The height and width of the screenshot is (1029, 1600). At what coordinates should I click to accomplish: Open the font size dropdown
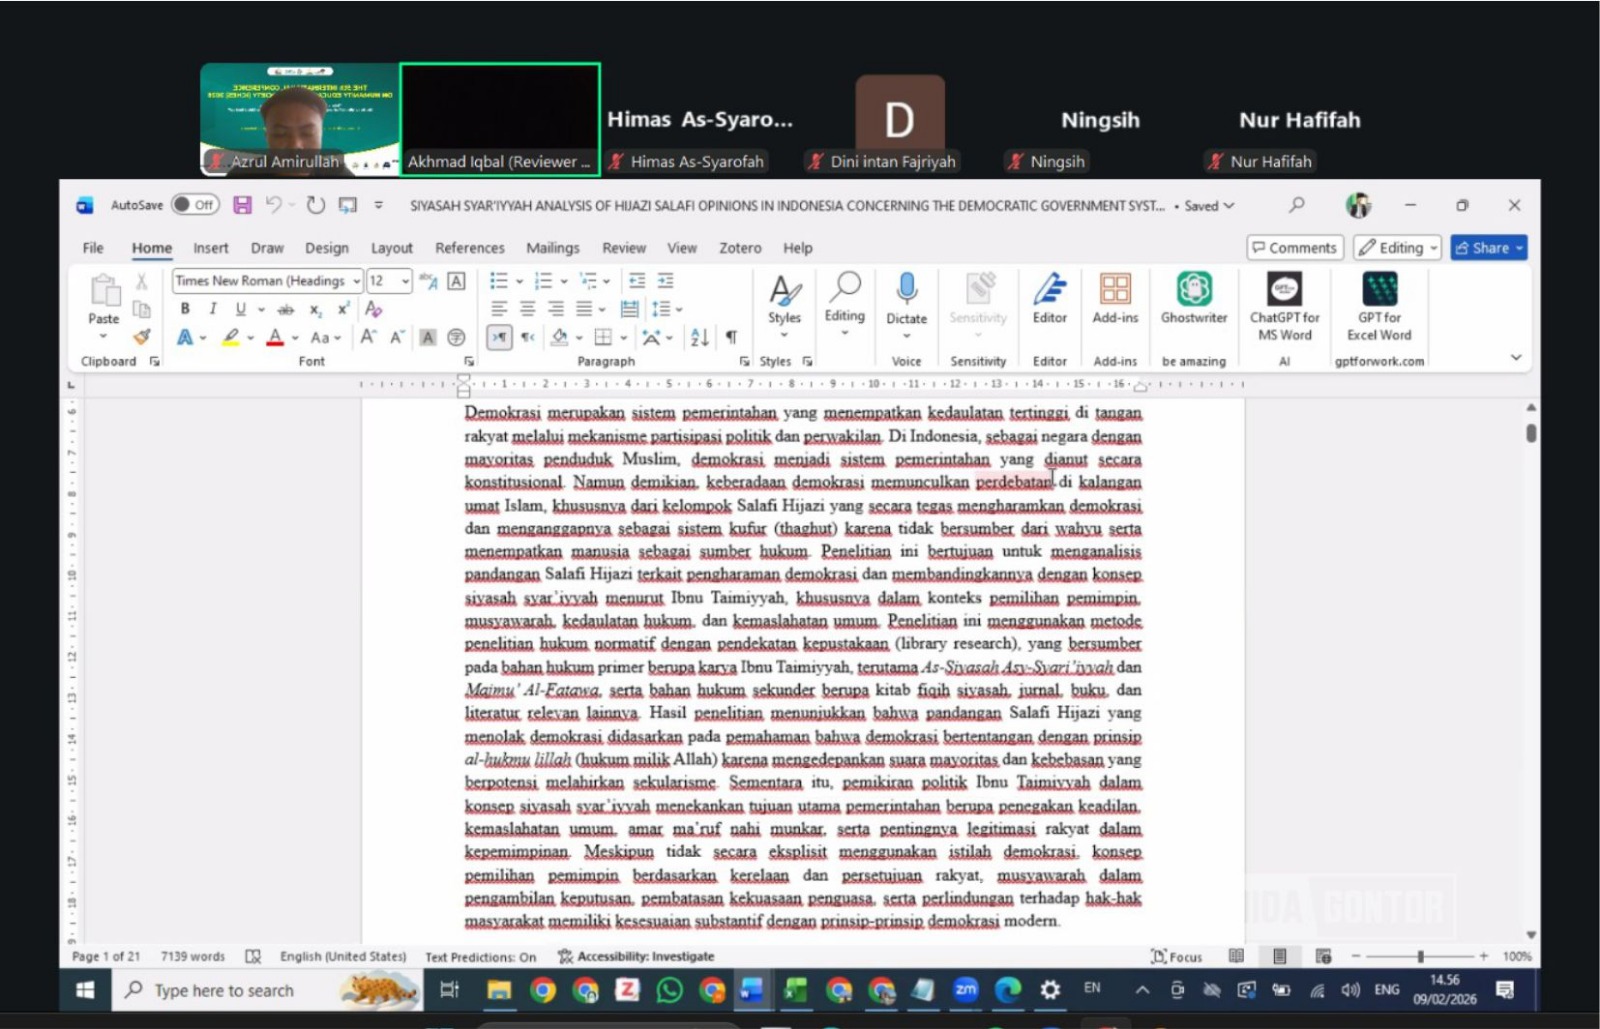pos(405,281)
